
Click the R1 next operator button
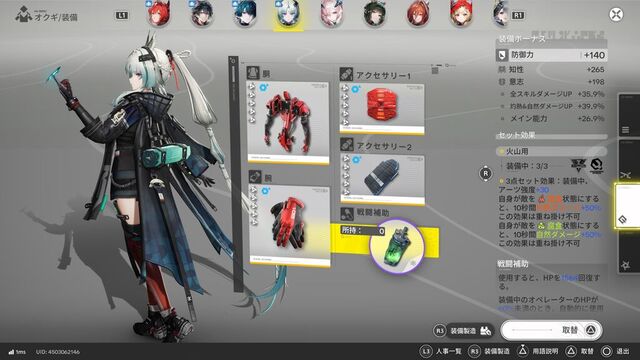click(518, 16)
